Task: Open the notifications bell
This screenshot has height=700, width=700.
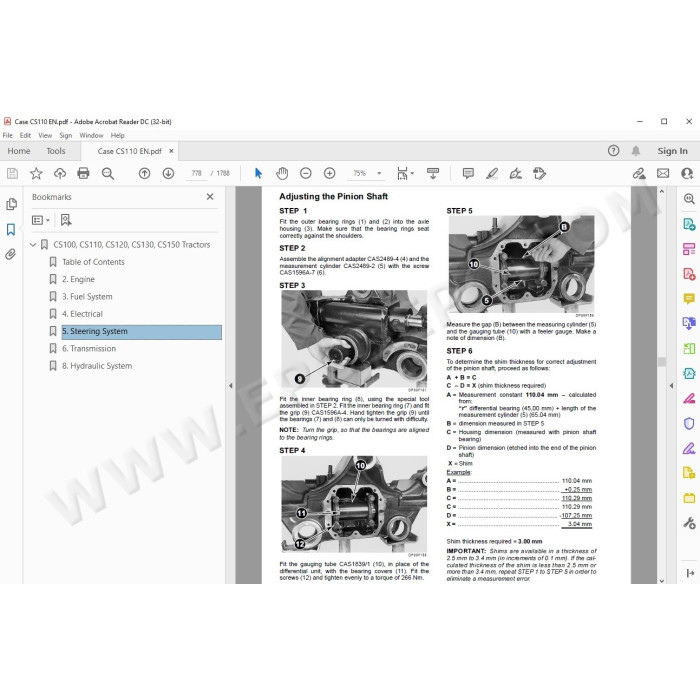Action: [x=636, y=151]
